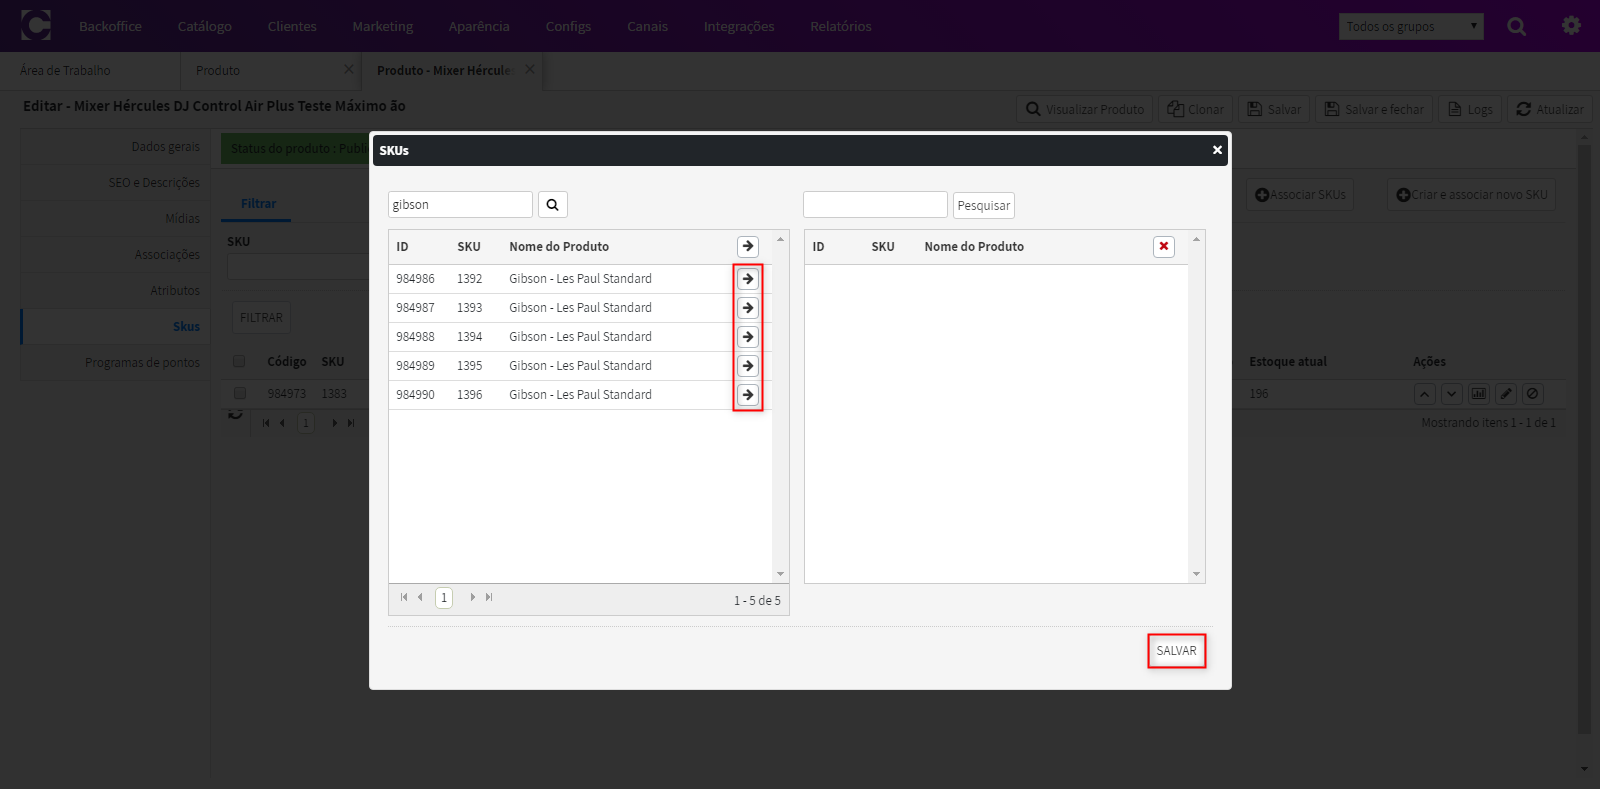
Task: Move SKU 1393 to the right list
Action: coord(748,308)
